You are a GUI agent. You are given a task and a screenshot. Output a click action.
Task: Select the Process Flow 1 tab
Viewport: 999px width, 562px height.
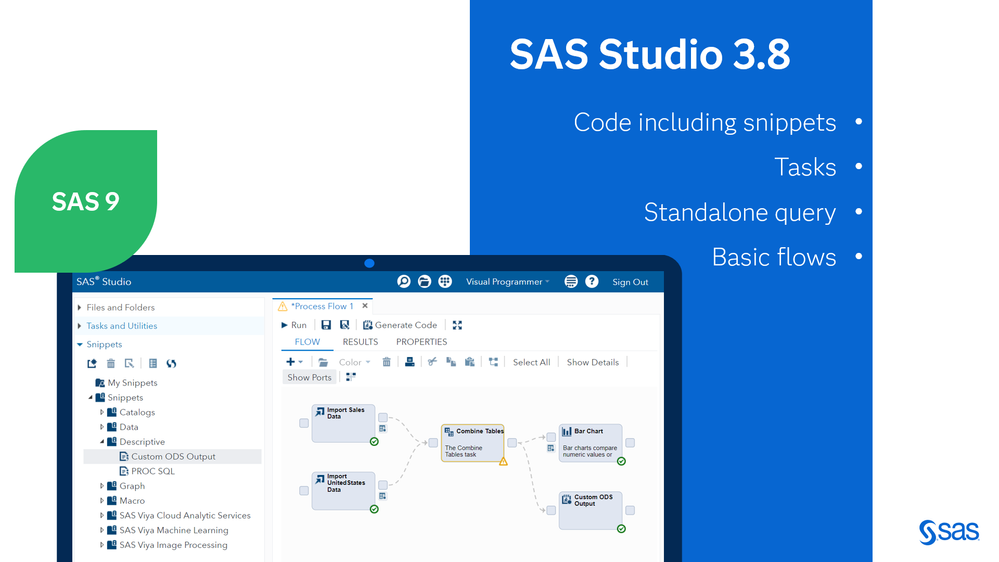322,306
